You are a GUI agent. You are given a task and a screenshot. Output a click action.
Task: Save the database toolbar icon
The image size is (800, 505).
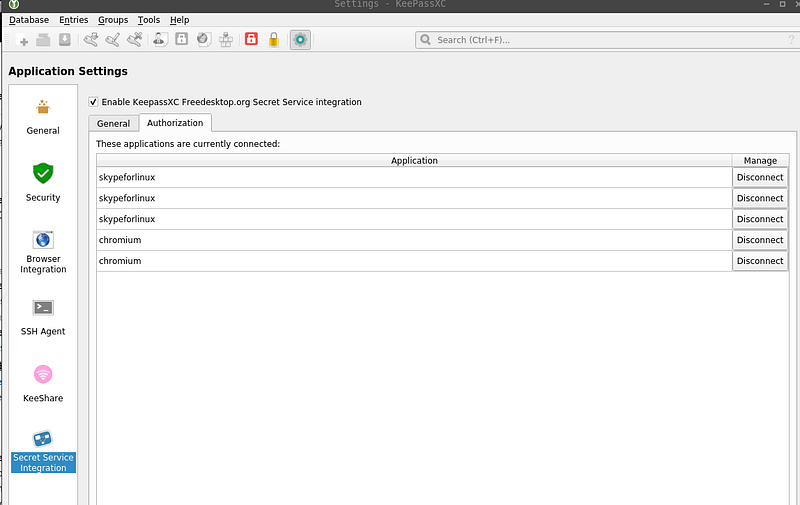[x=65, y=40]
